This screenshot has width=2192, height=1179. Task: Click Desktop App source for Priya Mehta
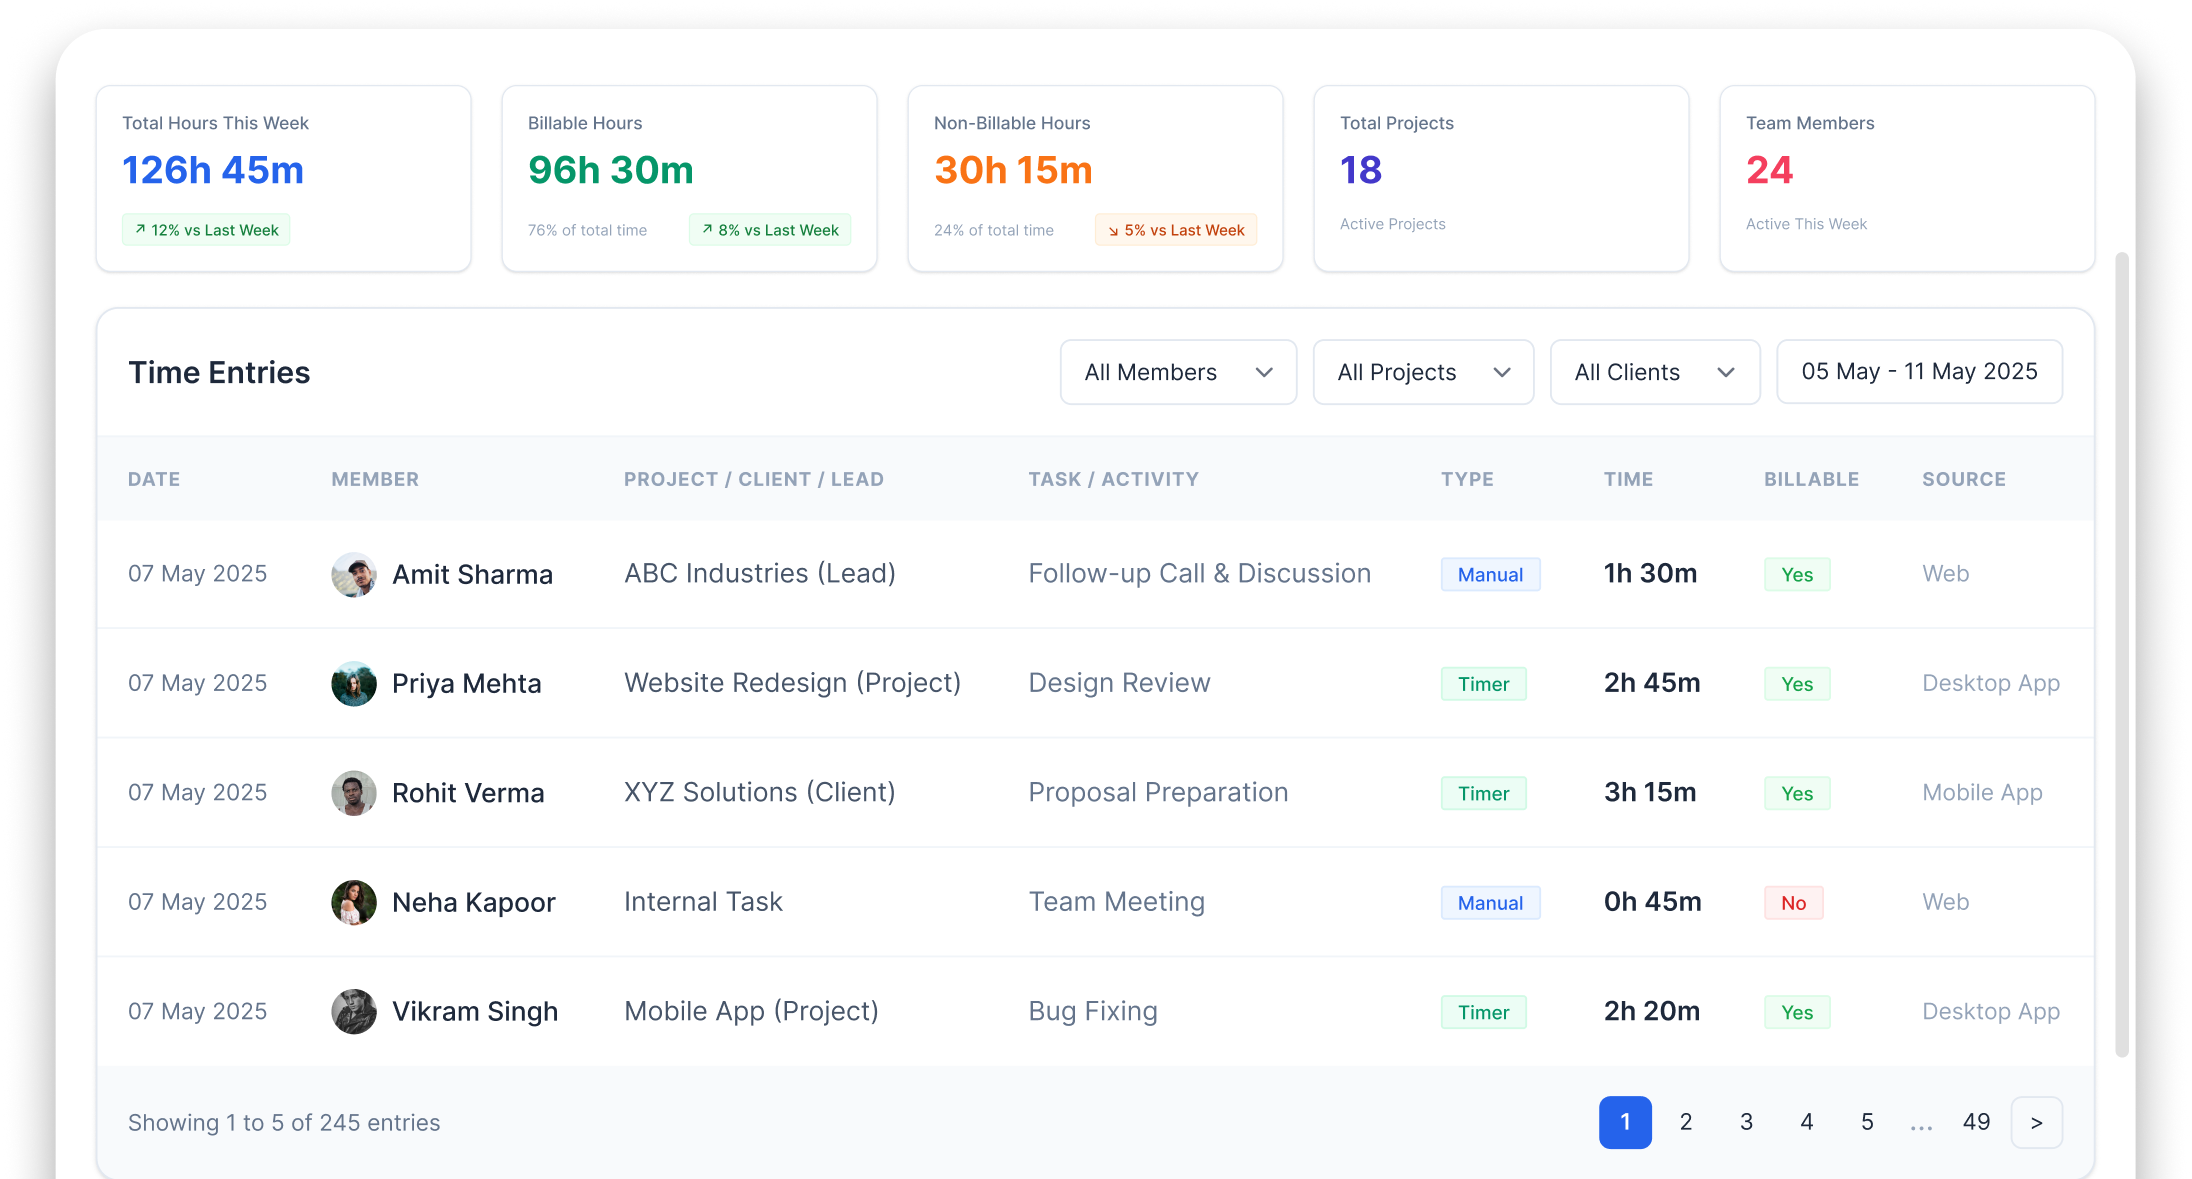tap(1991, 683)
